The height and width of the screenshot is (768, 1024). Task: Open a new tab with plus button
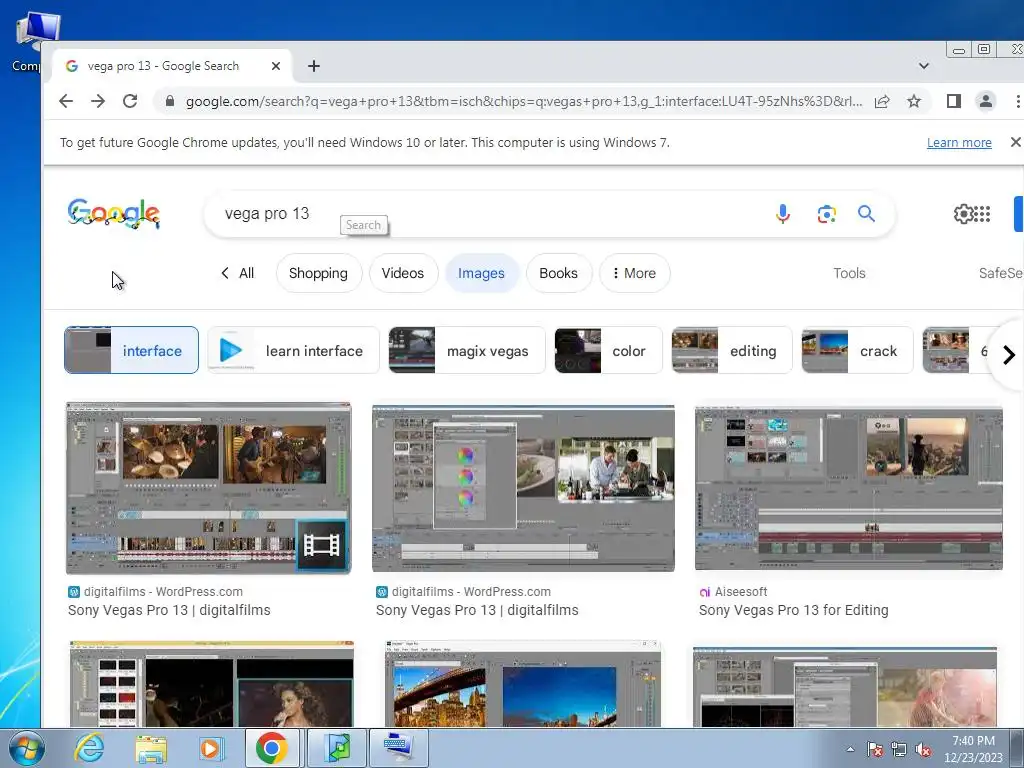tap(314, 66)
